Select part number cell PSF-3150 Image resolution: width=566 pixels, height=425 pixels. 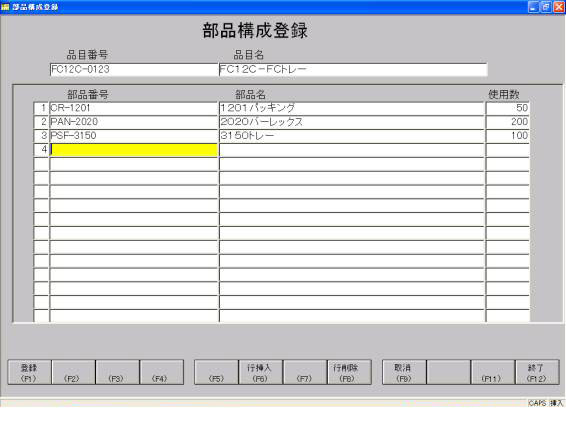point(134,136)
